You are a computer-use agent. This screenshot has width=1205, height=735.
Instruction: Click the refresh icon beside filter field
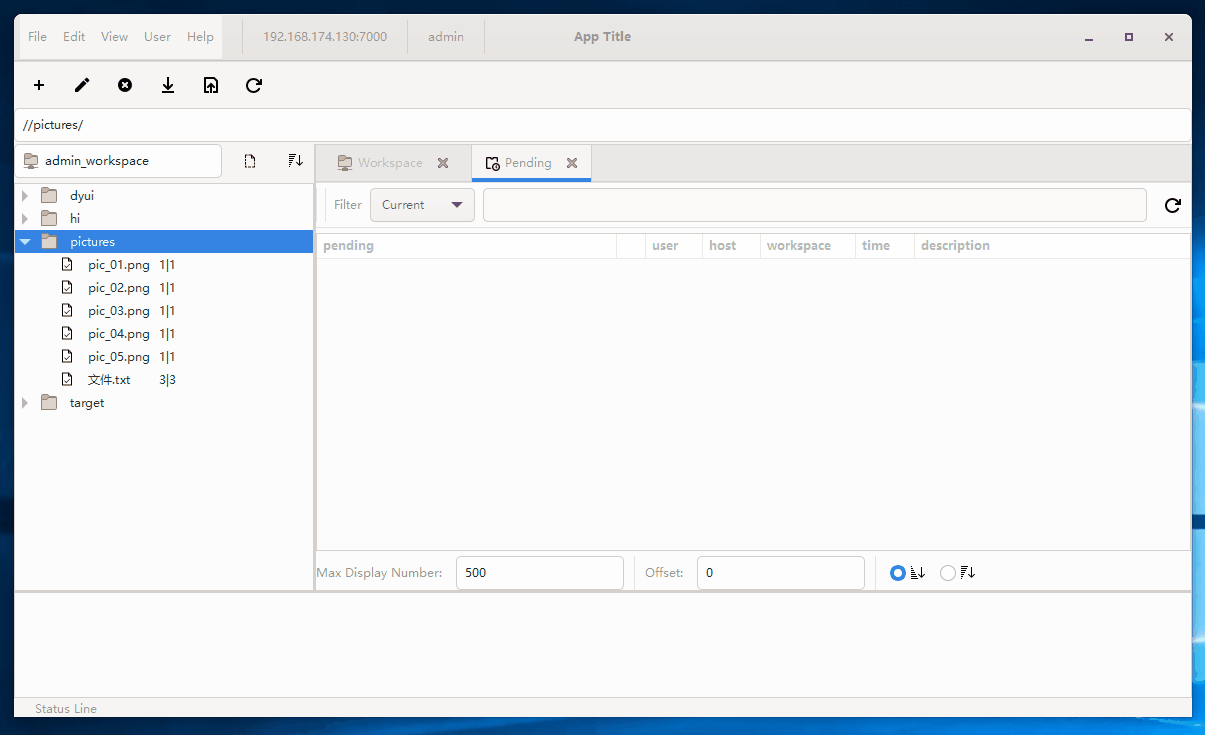point(1172,205)
